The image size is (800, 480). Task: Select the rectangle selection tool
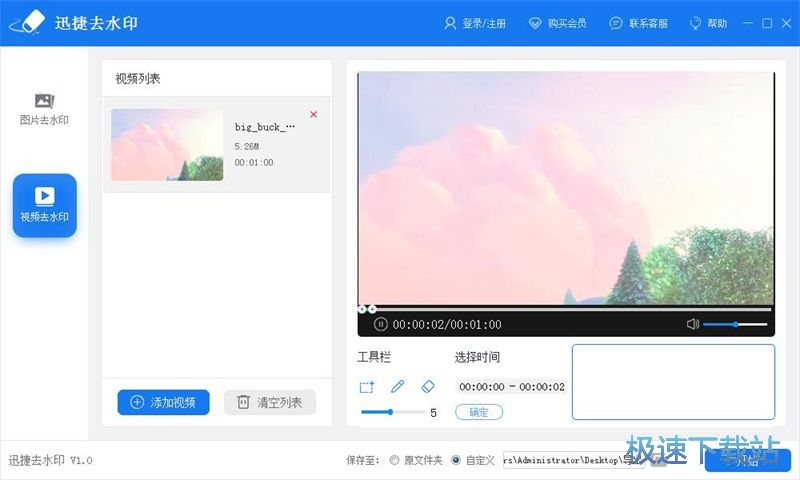tap(367, 387)
